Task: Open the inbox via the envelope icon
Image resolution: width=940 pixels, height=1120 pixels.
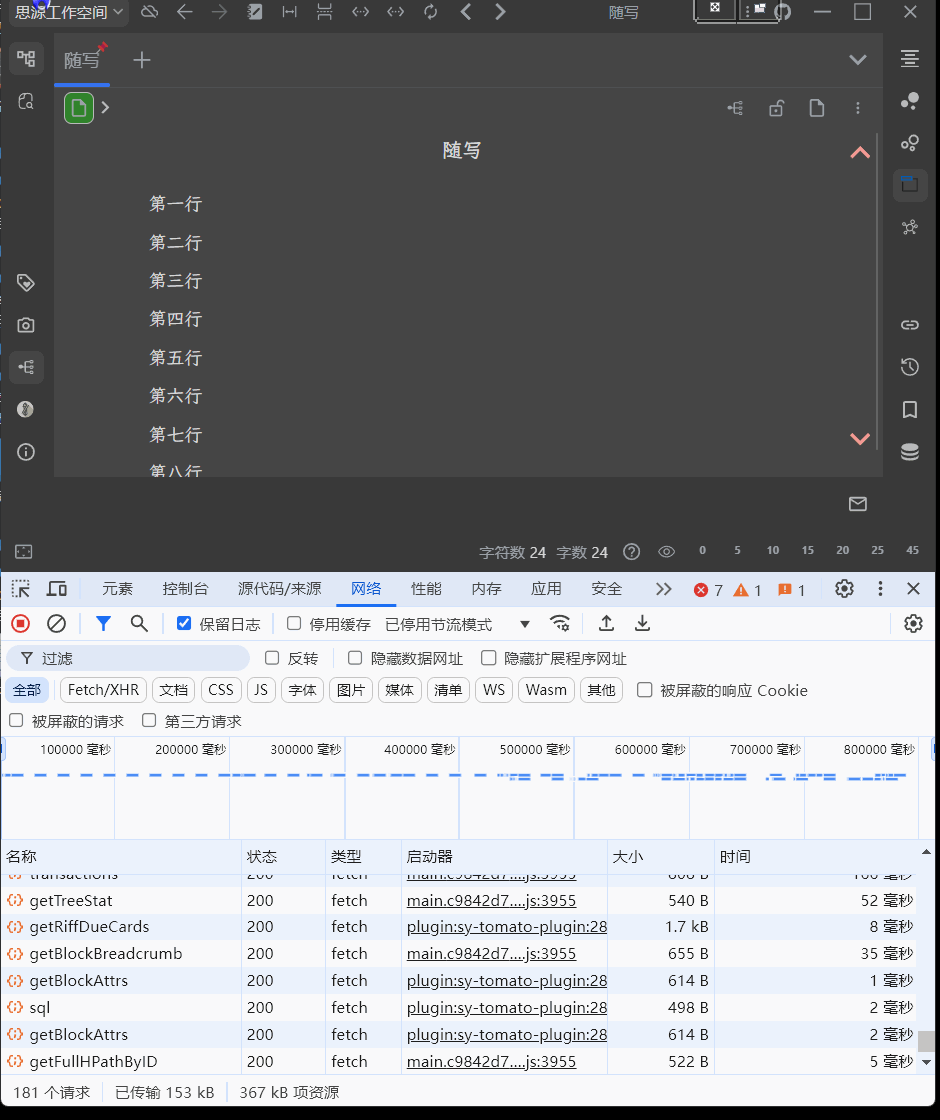Action: click(x=857, y=504)
